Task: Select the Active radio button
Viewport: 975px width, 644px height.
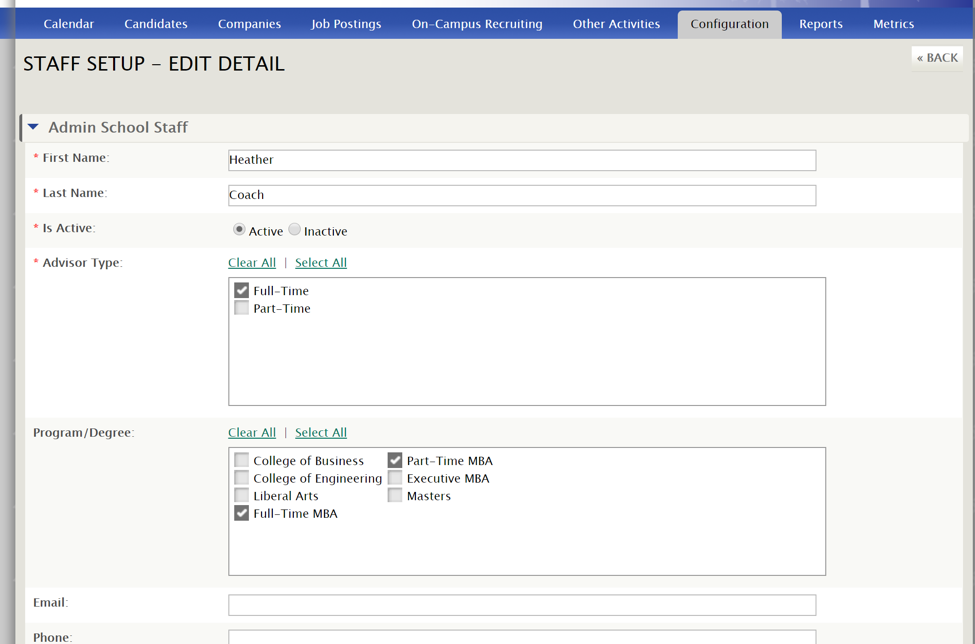Action: coord(239,229)
